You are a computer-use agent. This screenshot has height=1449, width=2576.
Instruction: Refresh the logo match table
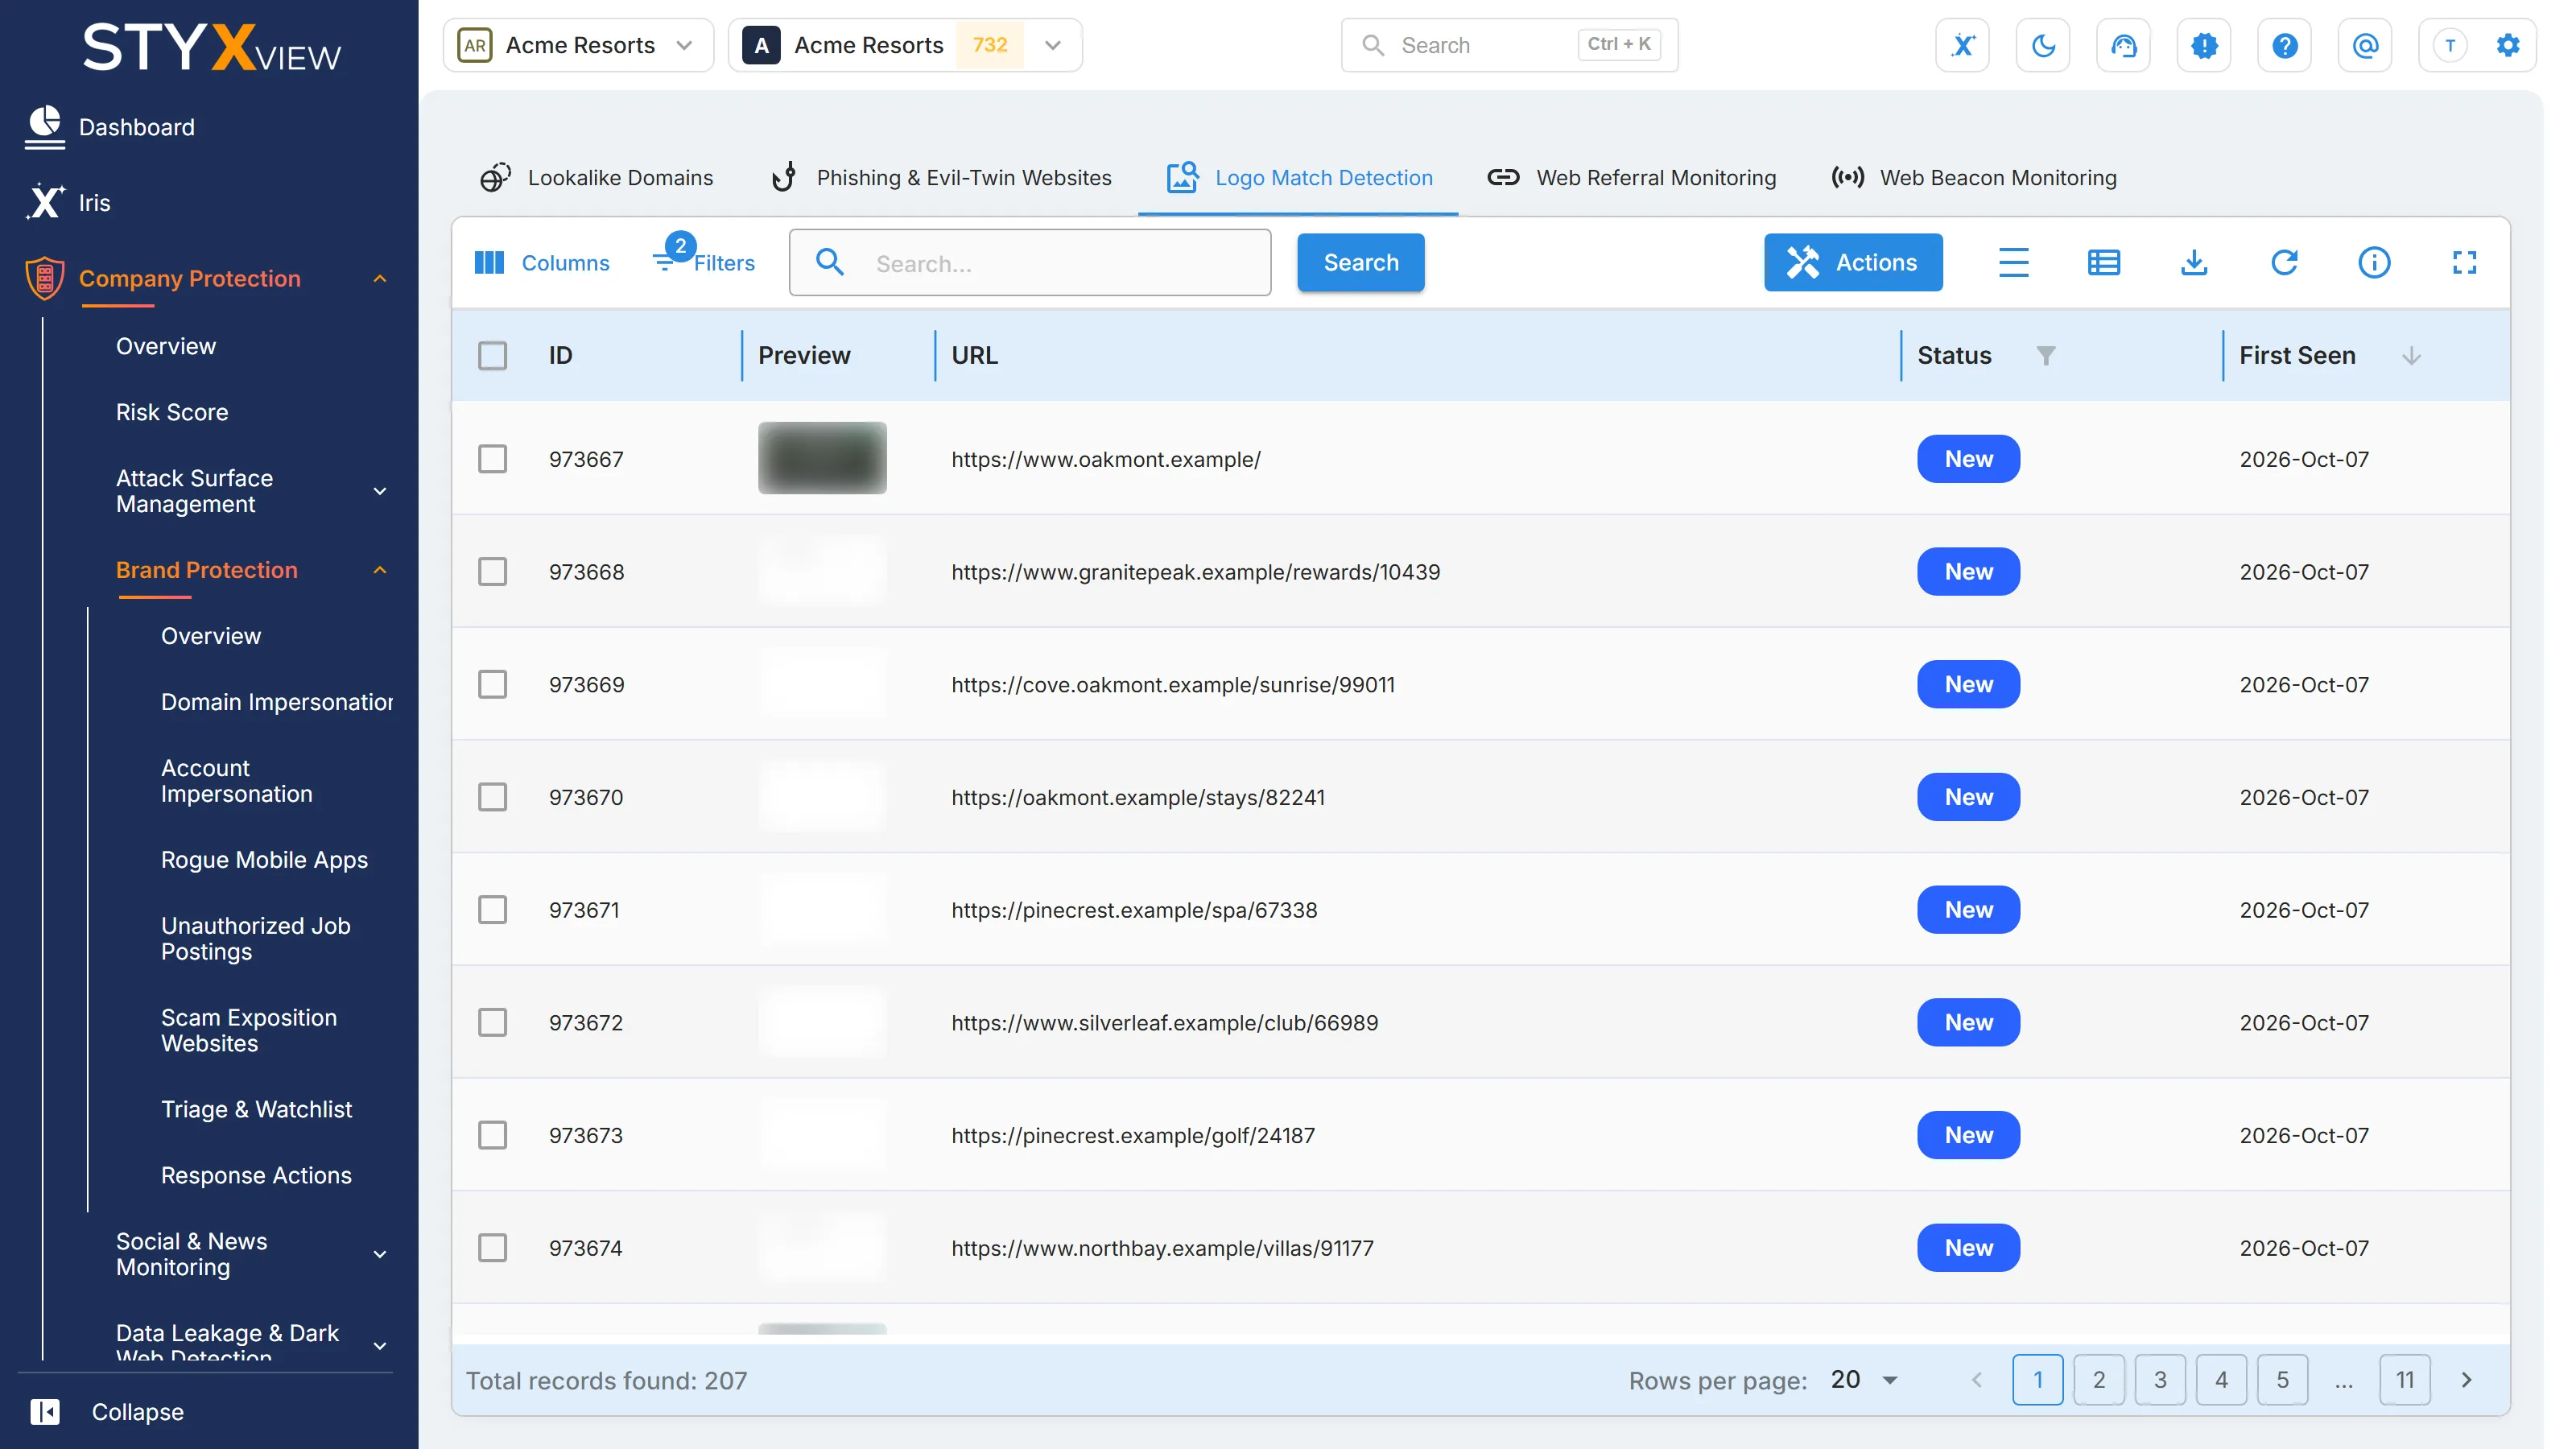point(2284,263)
